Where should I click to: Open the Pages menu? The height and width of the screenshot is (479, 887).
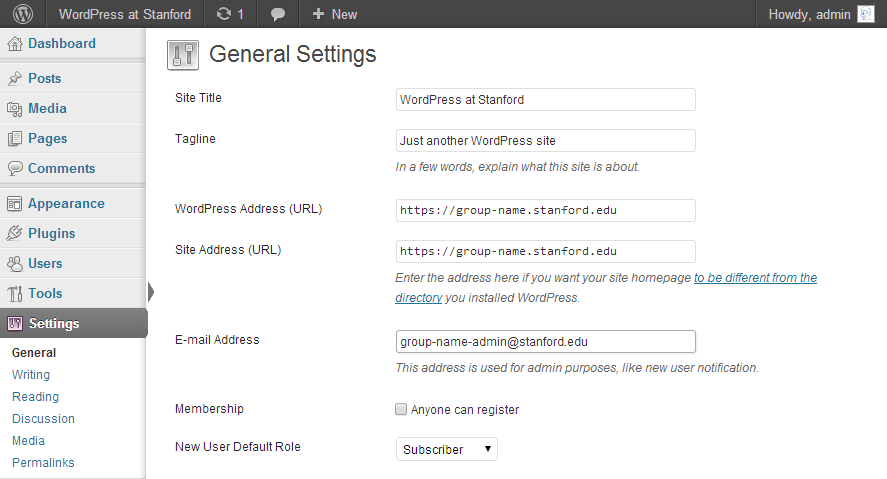(x=48, y=139)
